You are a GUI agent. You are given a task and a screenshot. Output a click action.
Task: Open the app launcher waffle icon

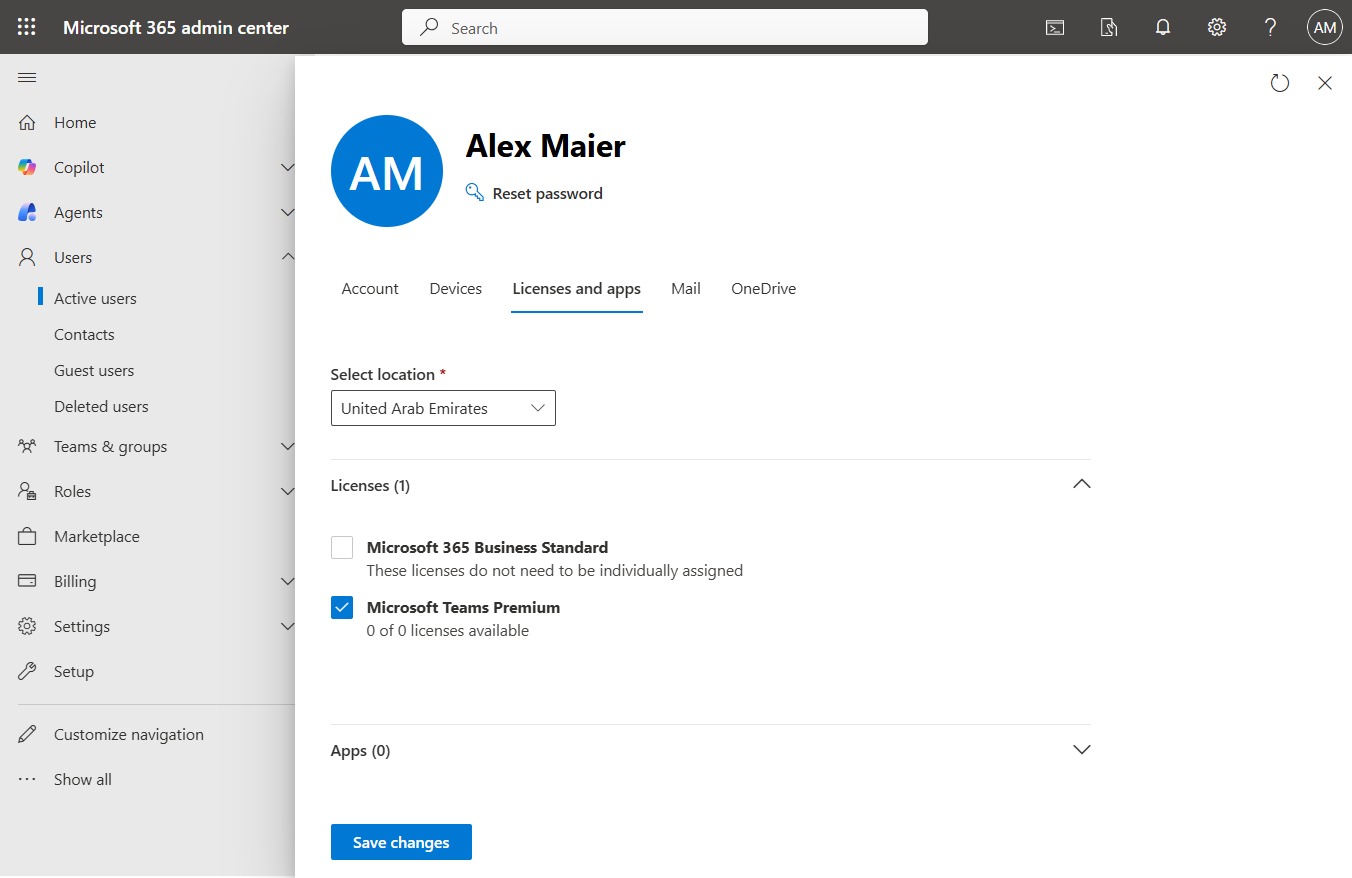pos(27,27)
